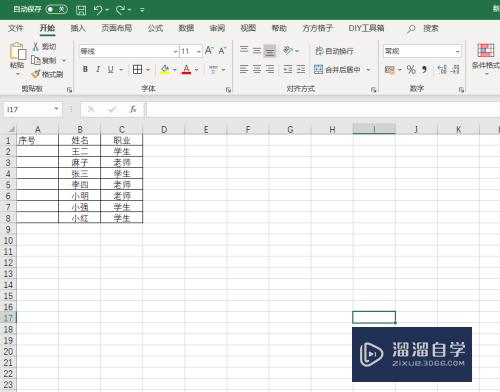The width and height of the screenshot is (500, 392).
Task: Click the Paste clipboard icon
Action: [17, 52]
